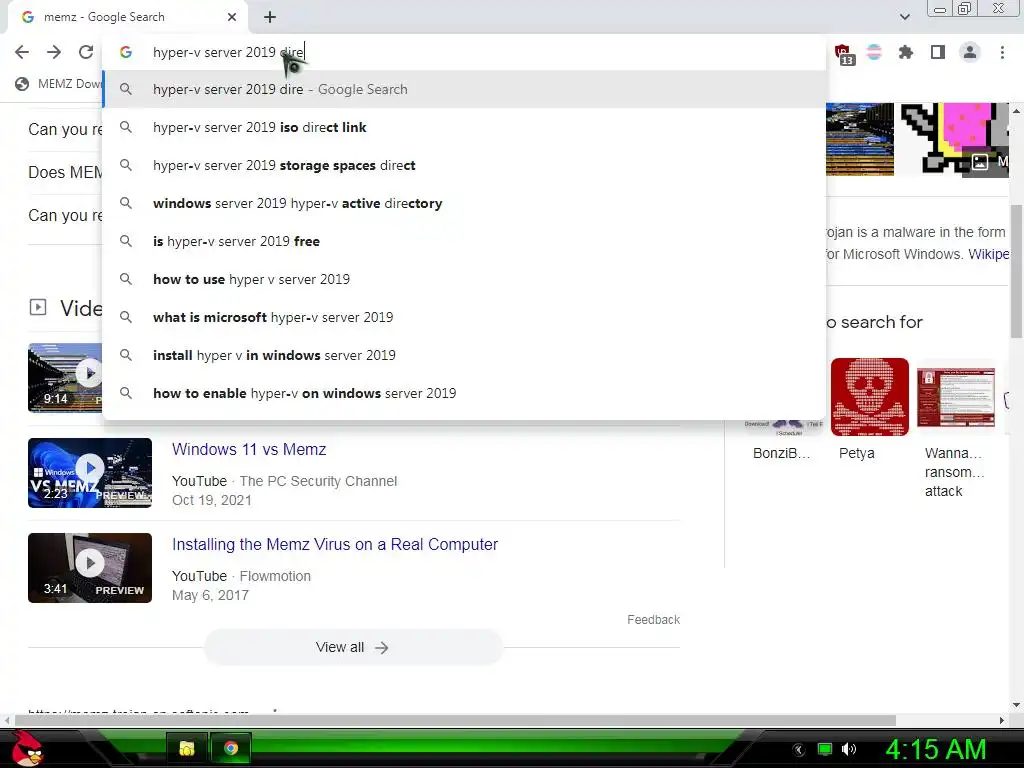This screenshot has height=768, width=1024.
Task: Click the striped flag extension icon
Action: click(x=874, y=52)
